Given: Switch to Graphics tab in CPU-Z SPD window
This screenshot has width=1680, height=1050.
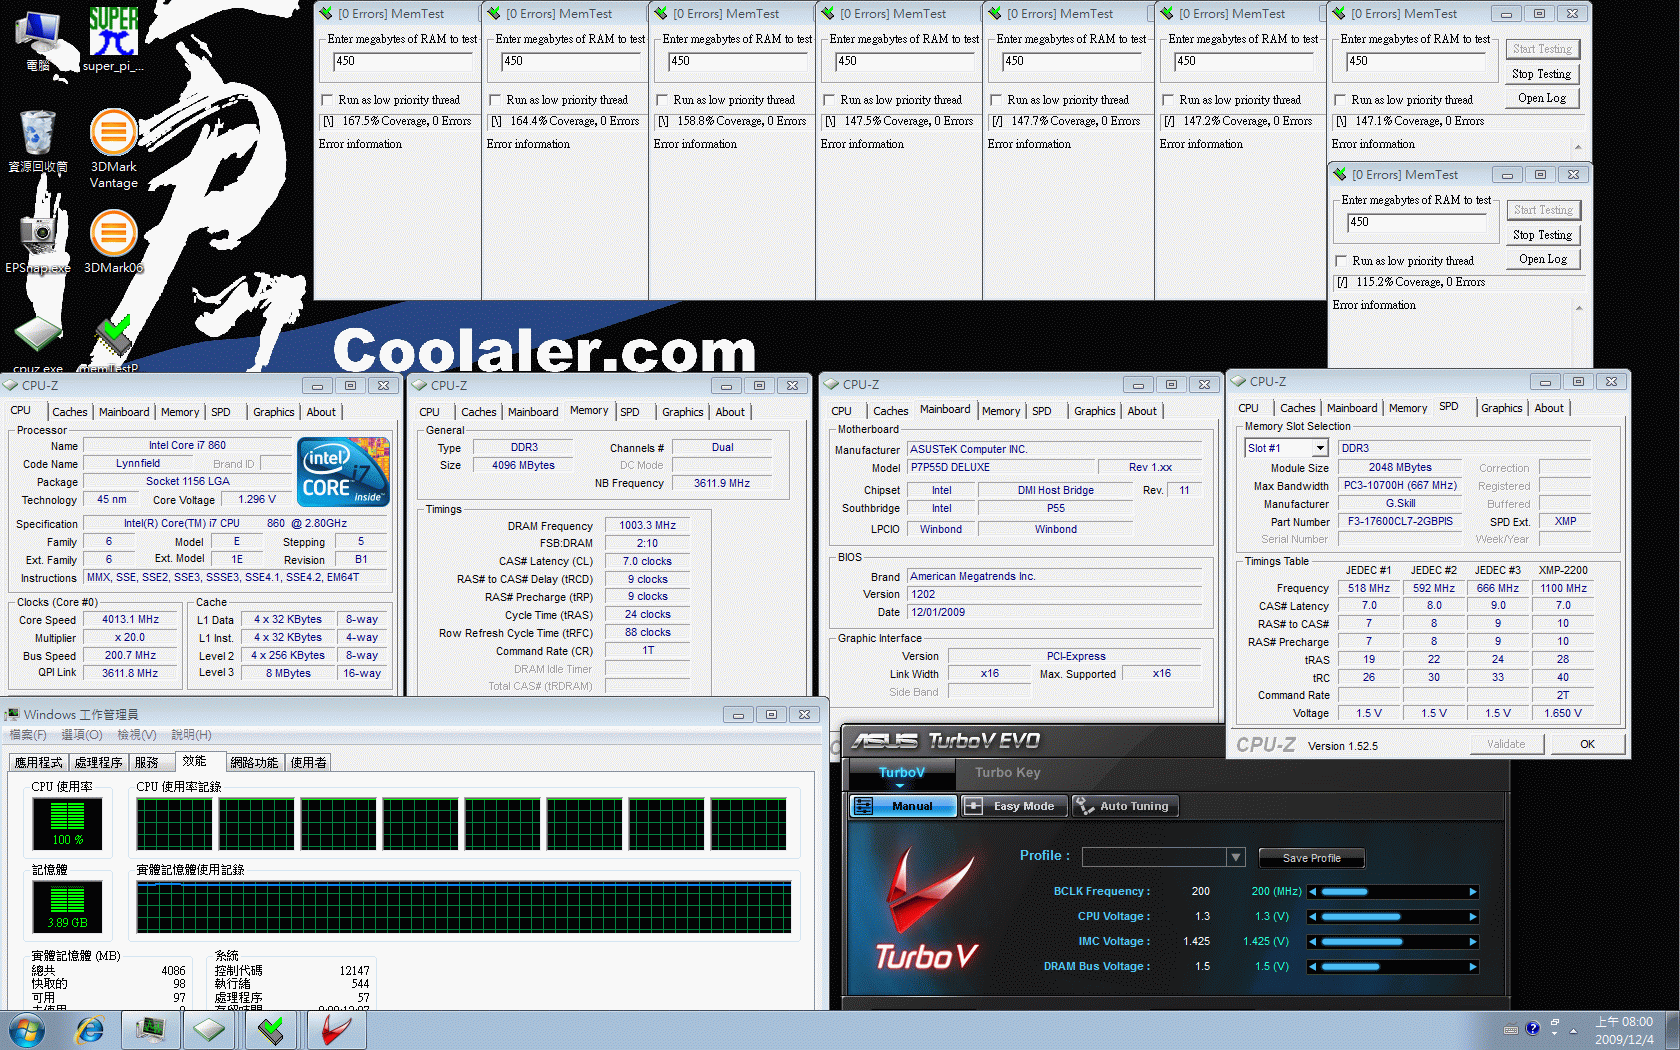Looking at the screenshot, I should (x=1501, y=408).
